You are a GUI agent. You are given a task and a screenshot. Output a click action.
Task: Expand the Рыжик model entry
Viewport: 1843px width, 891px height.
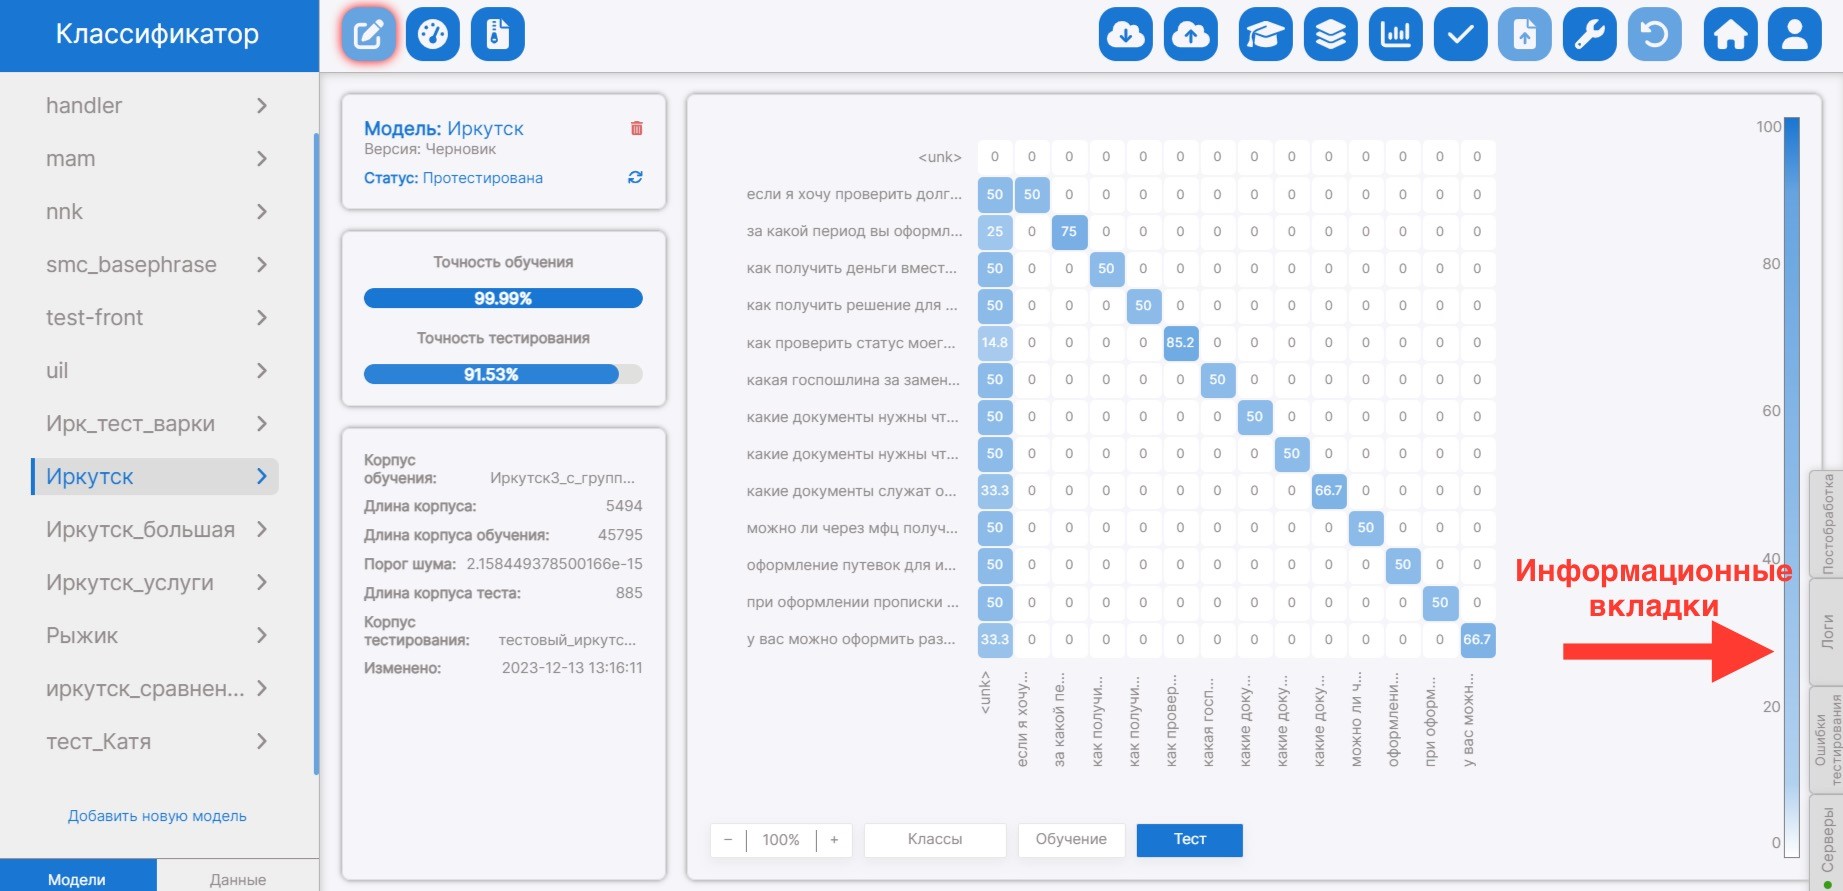261,636
